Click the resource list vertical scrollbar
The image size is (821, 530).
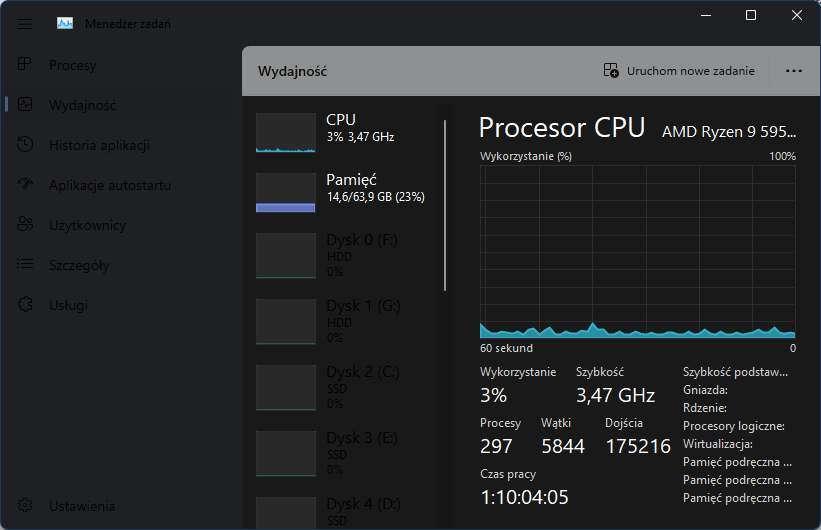[445, 206]
